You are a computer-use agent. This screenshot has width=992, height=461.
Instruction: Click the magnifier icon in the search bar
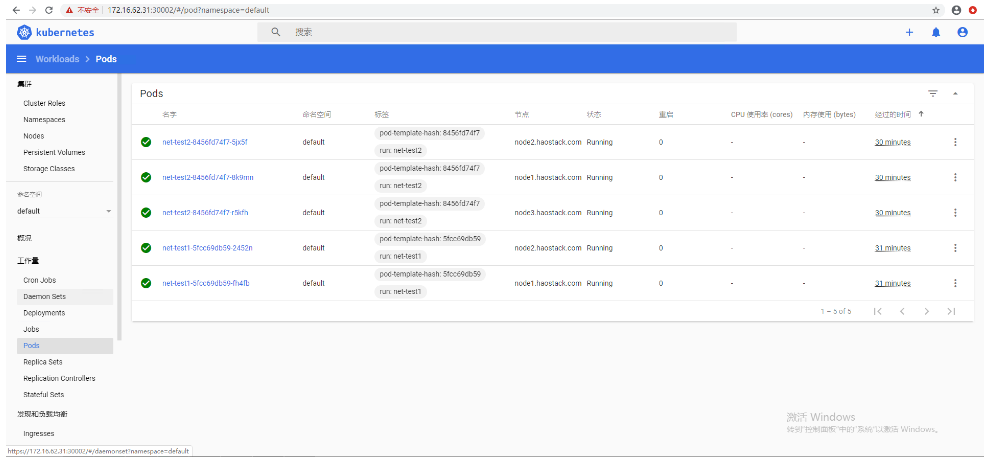(x=276, y=32)
